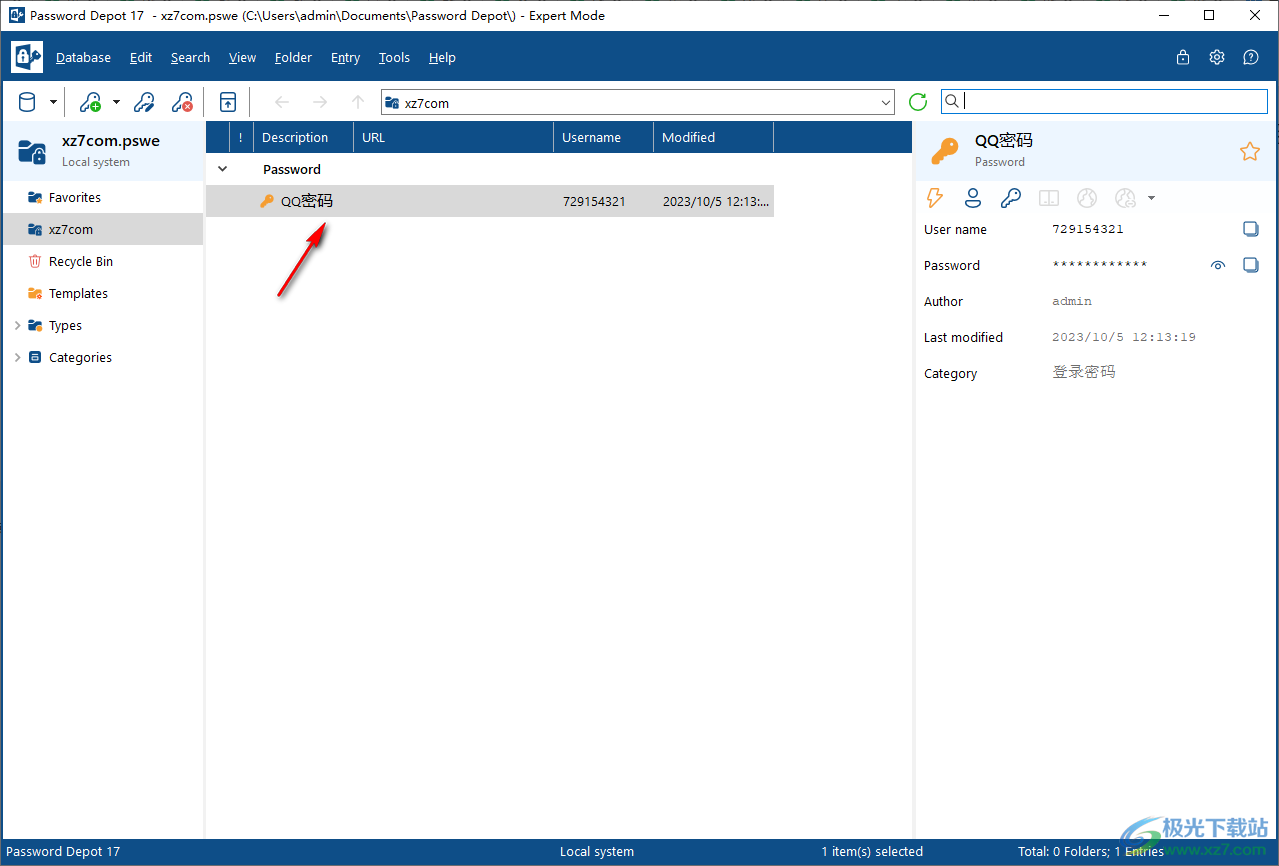This screenshot has width=1279, height=866.
Task: Open the Database menu
Action: tap(83, 57)
